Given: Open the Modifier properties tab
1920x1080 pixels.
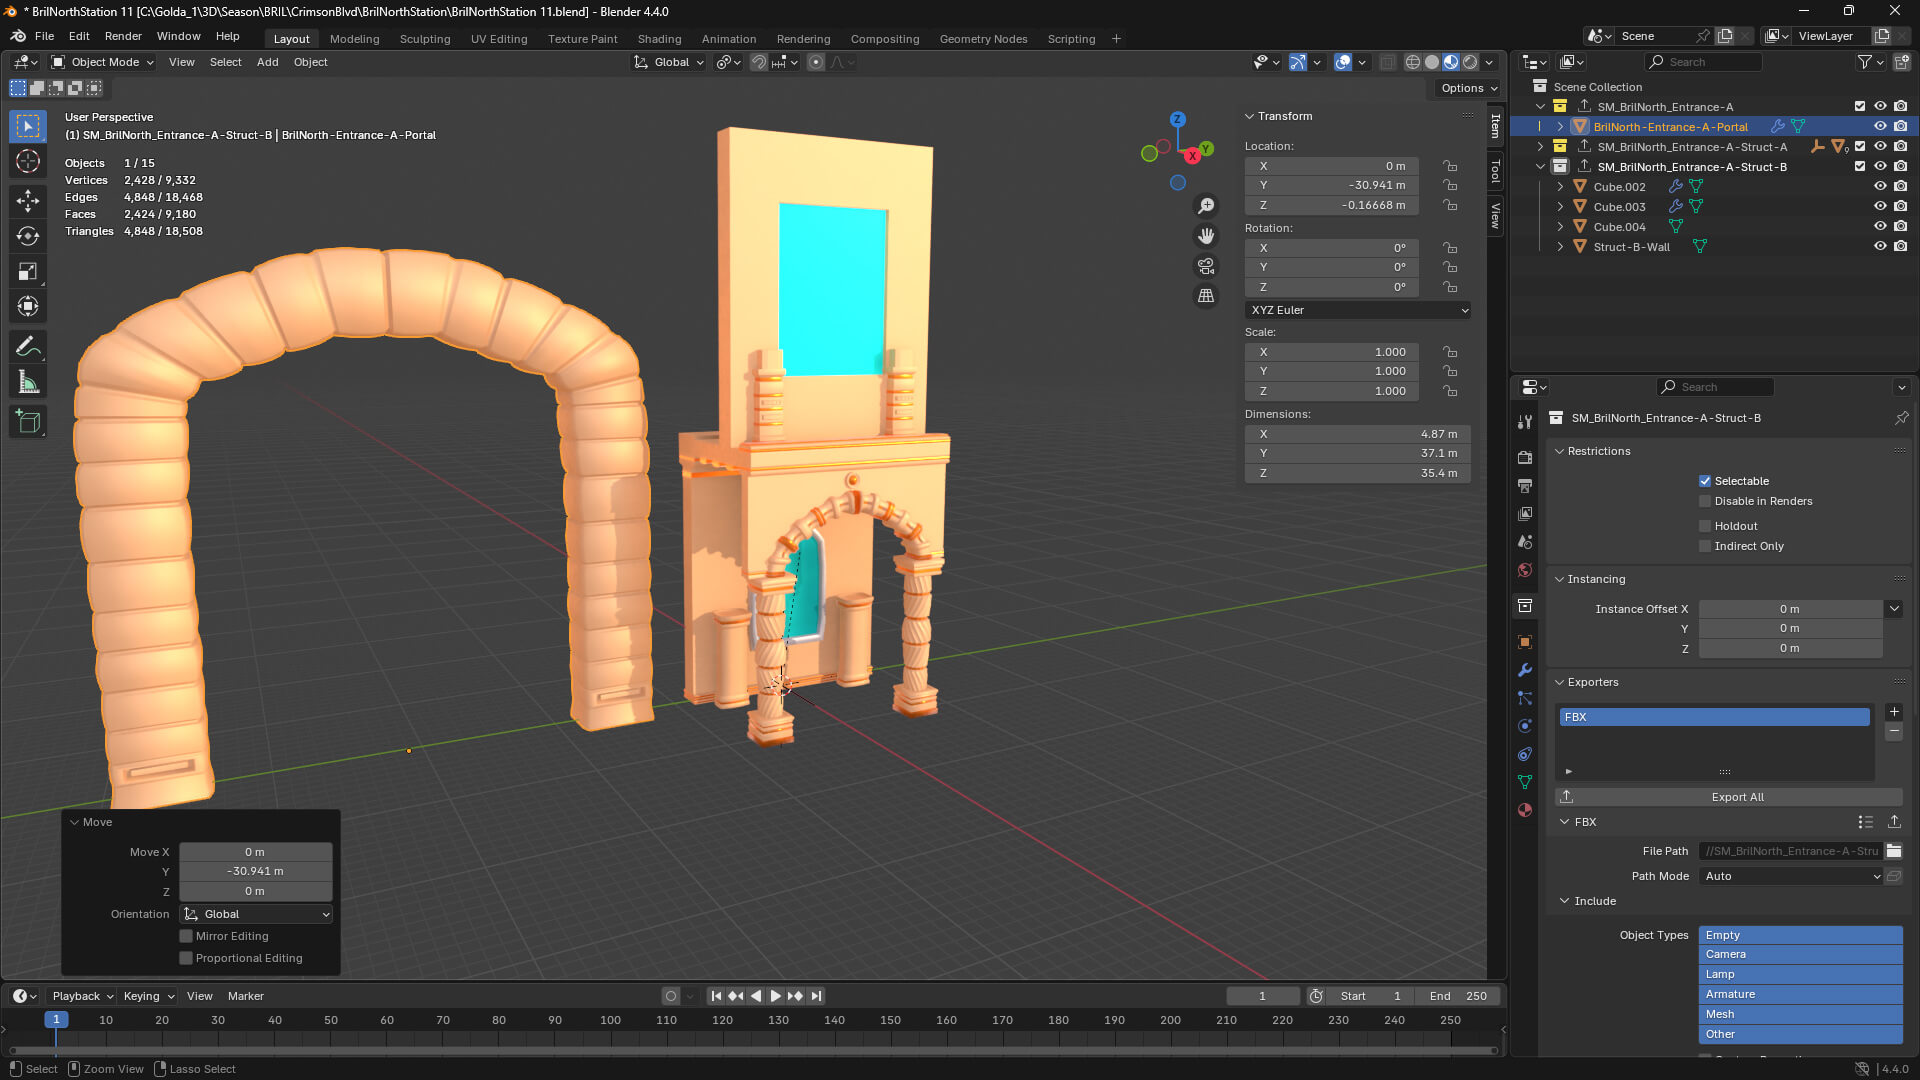Looking at the screenshot, I should (x=1524, y=670).
